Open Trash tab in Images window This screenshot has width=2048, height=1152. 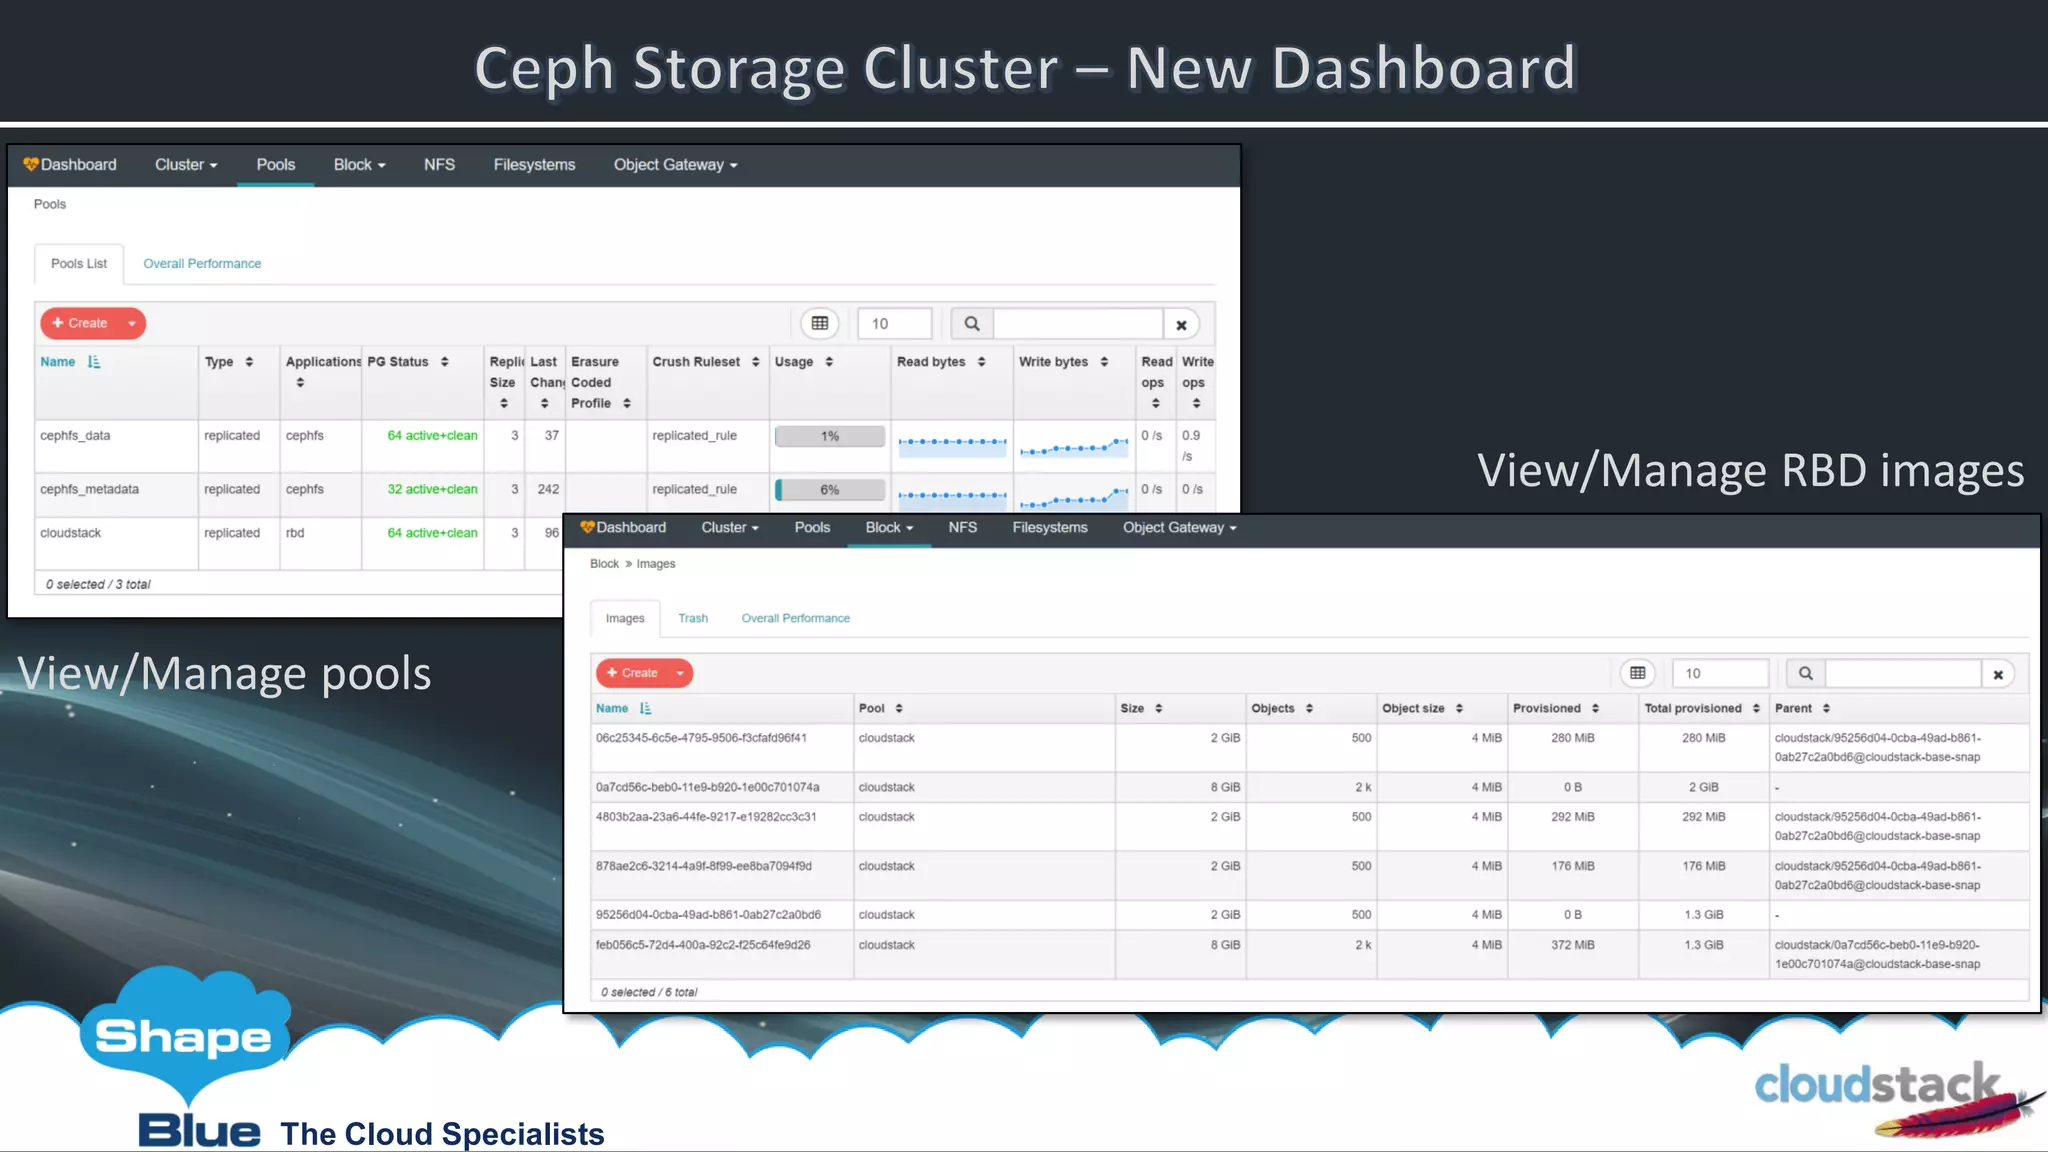(693, 618)
